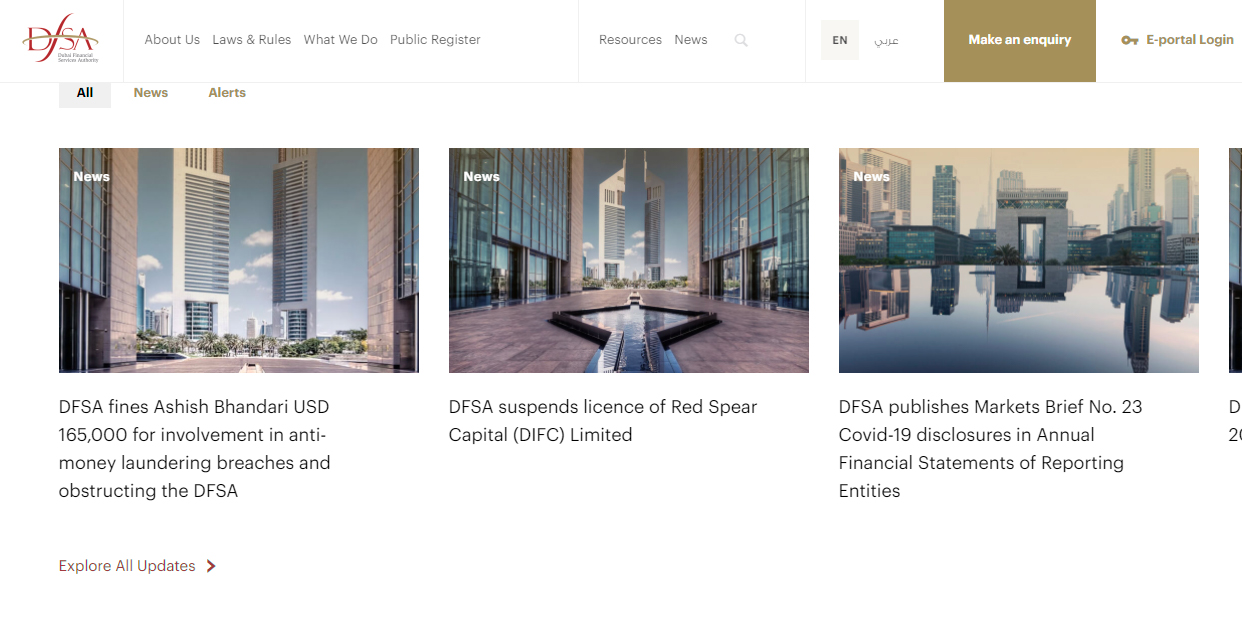Select the News filter tab
Screen dimensions: 1242x644
click(x=151, y=92)
